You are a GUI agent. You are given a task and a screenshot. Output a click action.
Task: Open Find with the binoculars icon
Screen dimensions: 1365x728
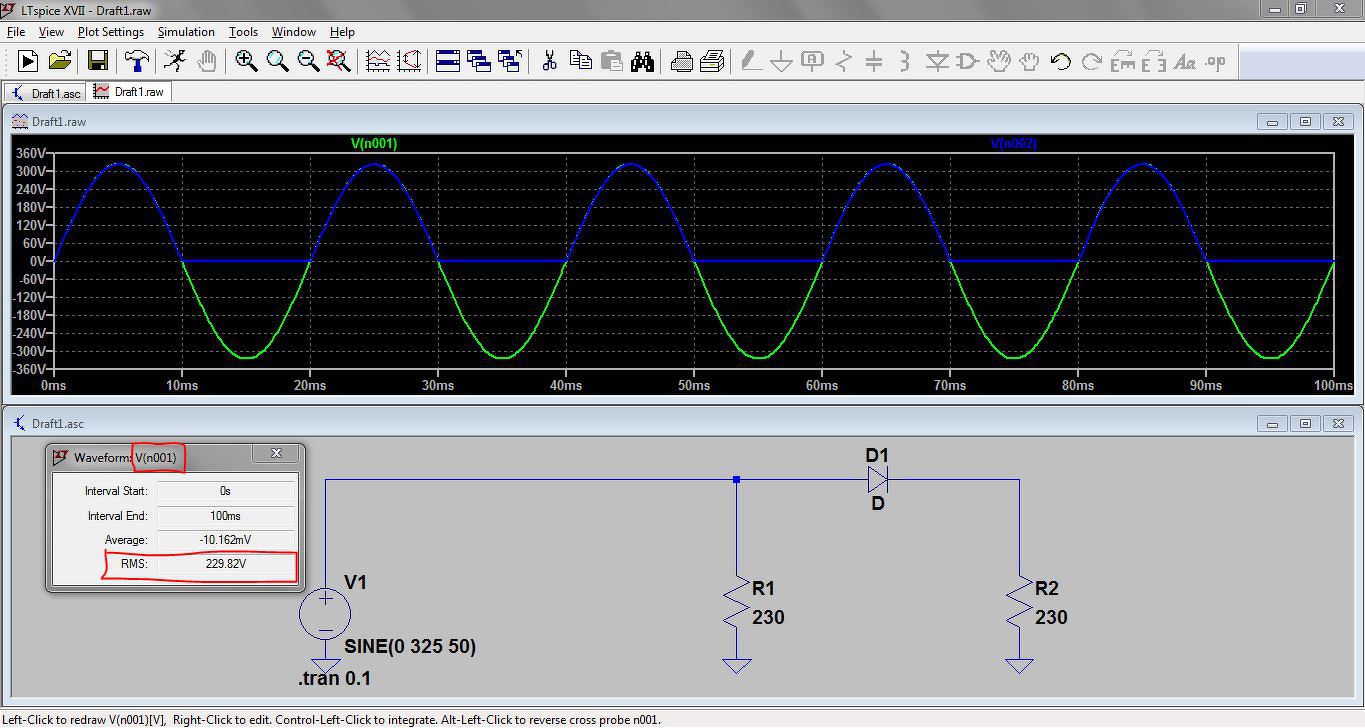(x=642, y=62)
